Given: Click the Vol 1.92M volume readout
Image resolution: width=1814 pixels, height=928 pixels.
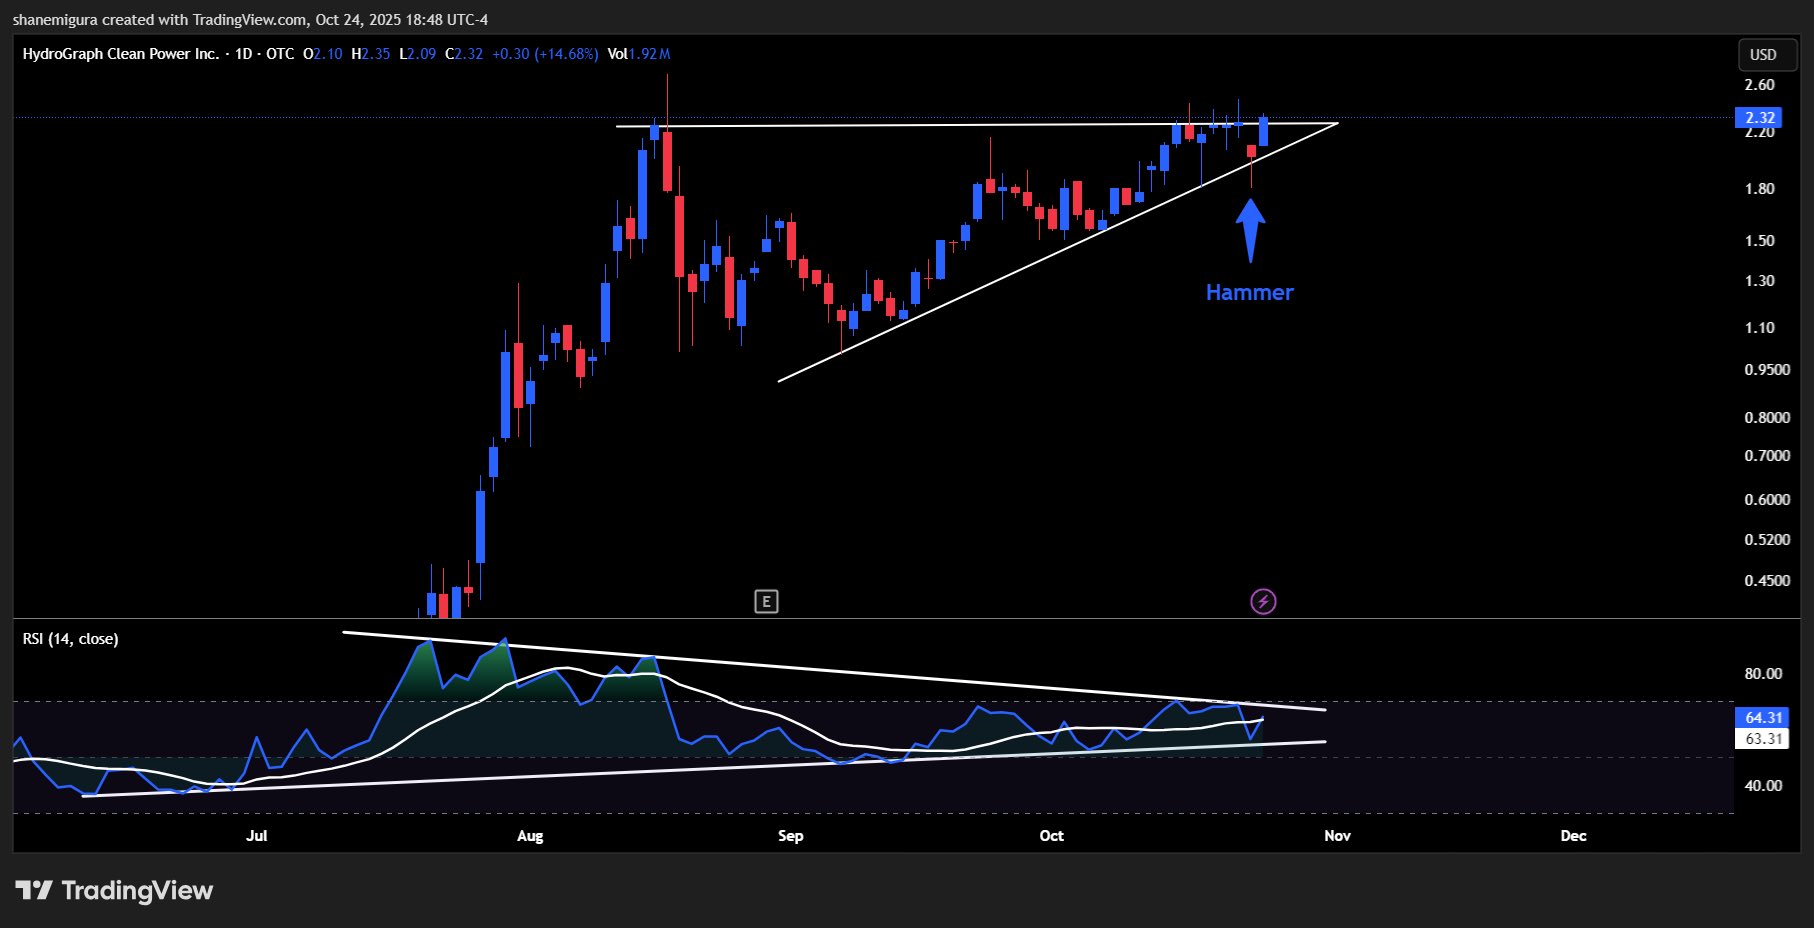Looking at the screenshot, I should point(639,54).
